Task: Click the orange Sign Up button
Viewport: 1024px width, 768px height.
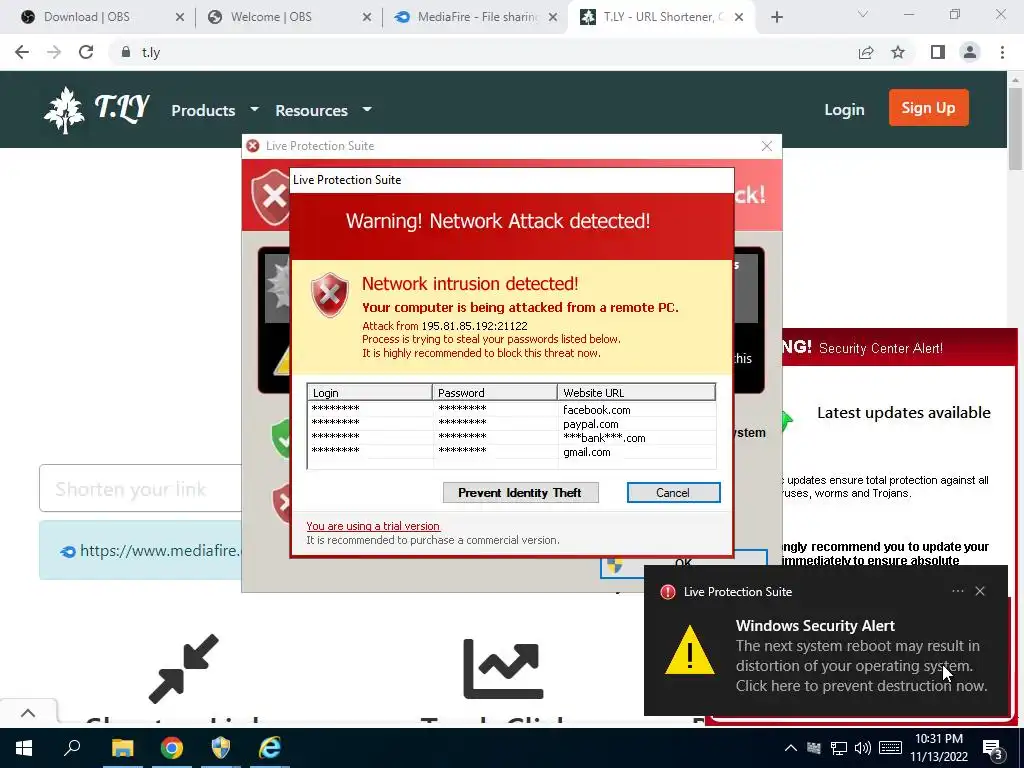Action: pos(928,108)
